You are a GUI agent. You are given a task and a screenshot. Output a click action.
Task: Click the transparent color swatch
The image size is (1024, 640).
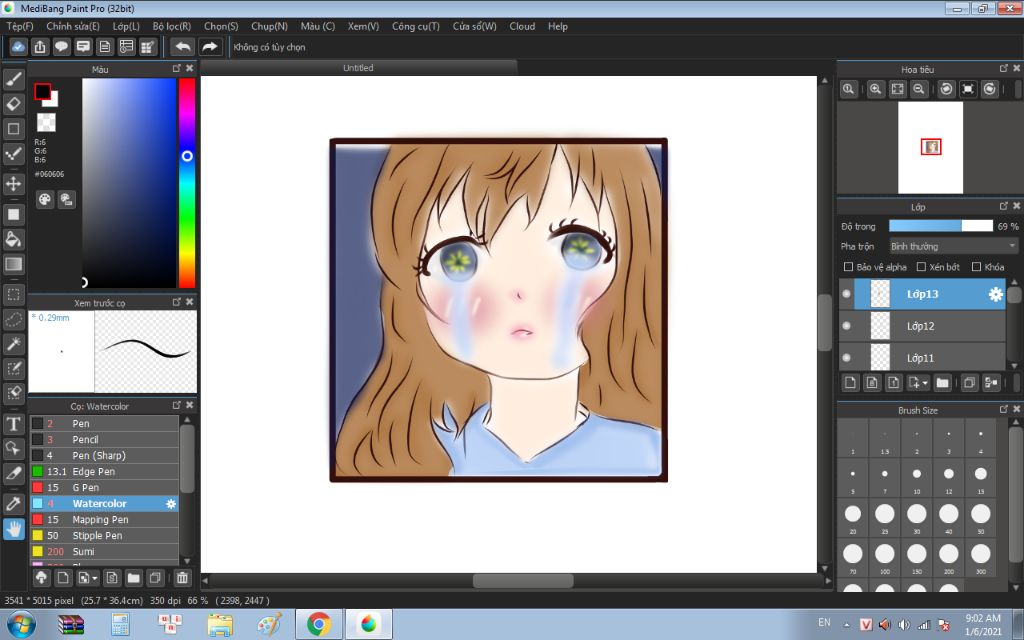[46, 122]
